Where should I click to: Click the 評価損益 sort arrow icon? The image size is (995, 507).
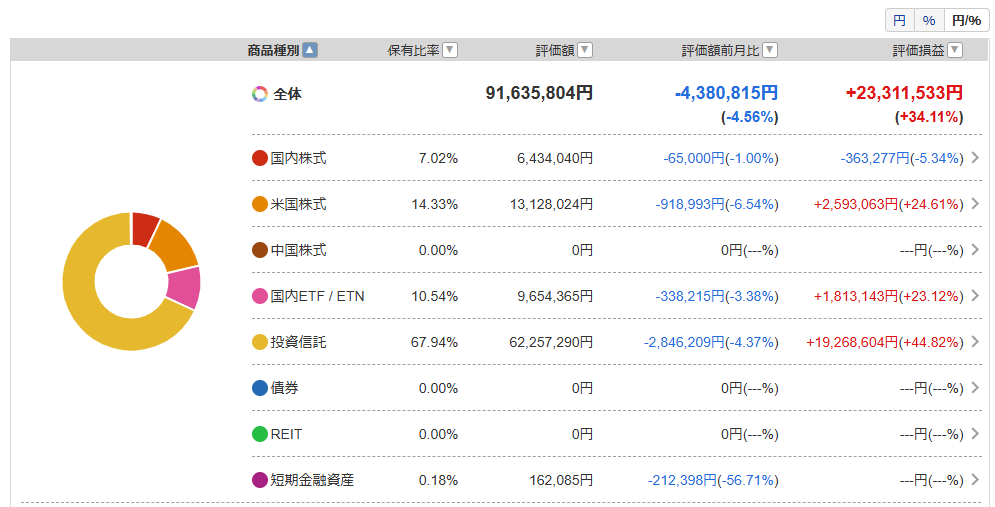point(955,50)
